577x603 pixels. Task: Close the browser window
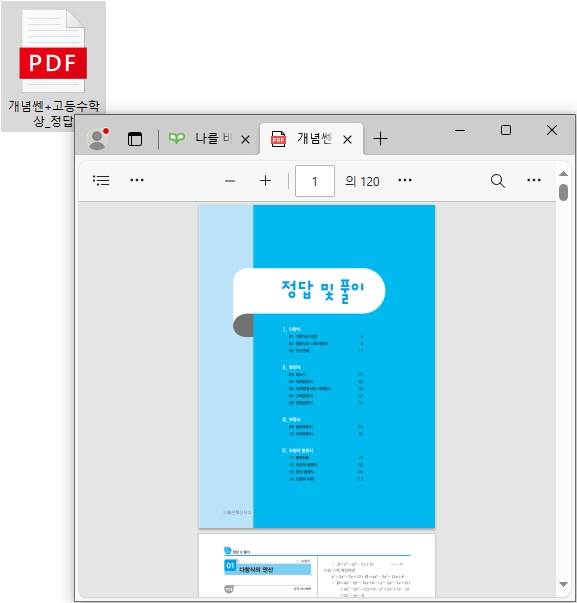552,130
